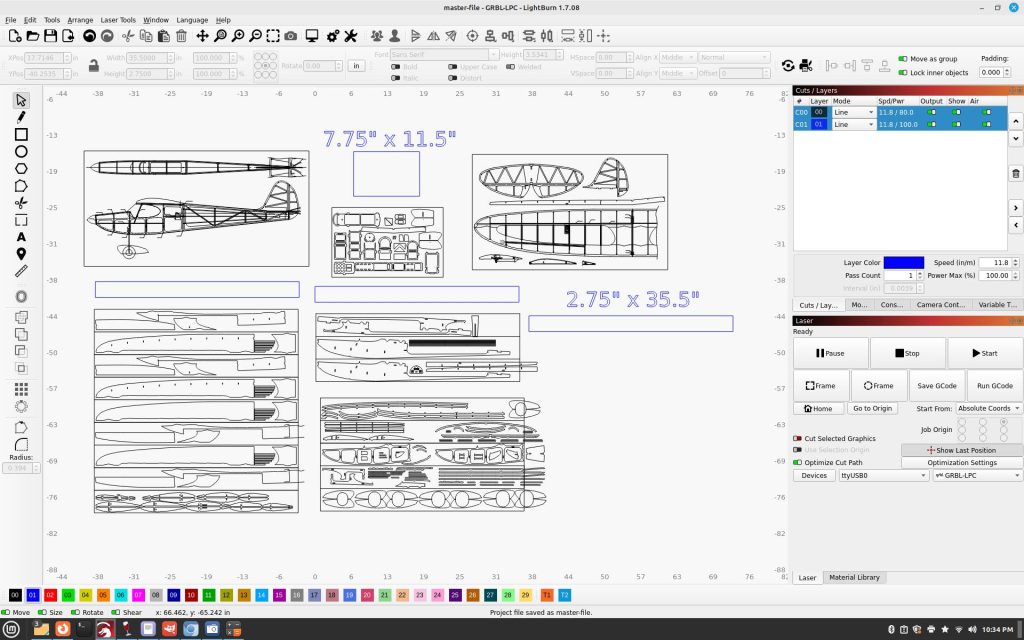This screenshot has height=640, width=1024.
Task: Choose the Ellipse tool
Action: pyautogui.click(x=21, y=152)
